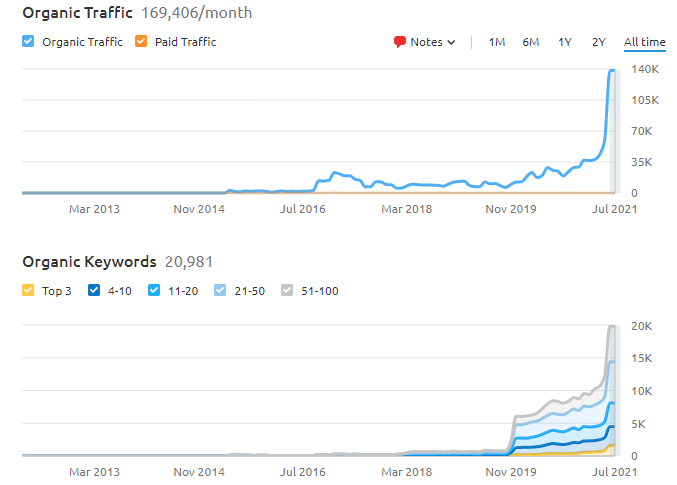
Task: Select the 6M time range
Action: coord(531,42)
